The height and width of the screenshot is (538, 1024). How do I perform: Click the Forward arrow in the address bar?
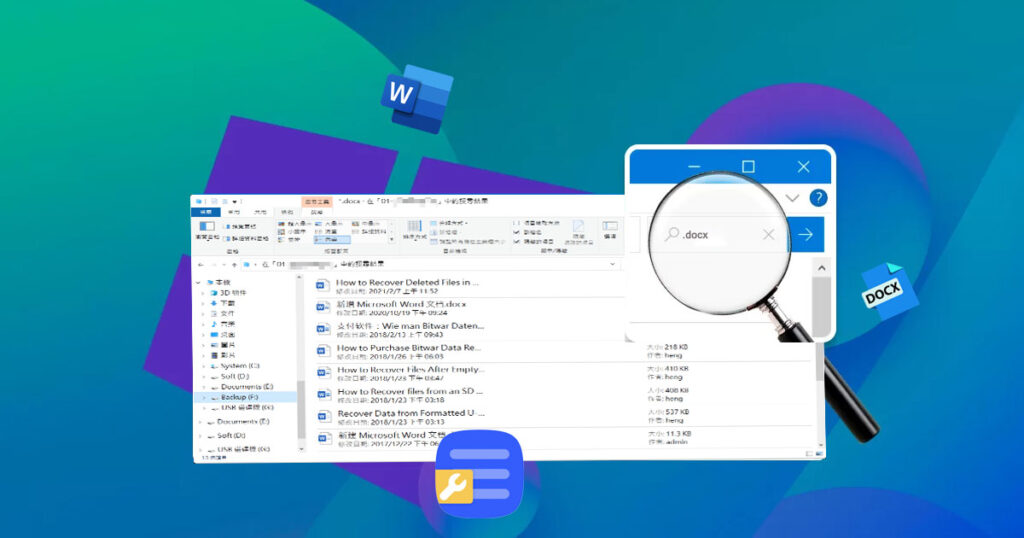click(213, 264)
